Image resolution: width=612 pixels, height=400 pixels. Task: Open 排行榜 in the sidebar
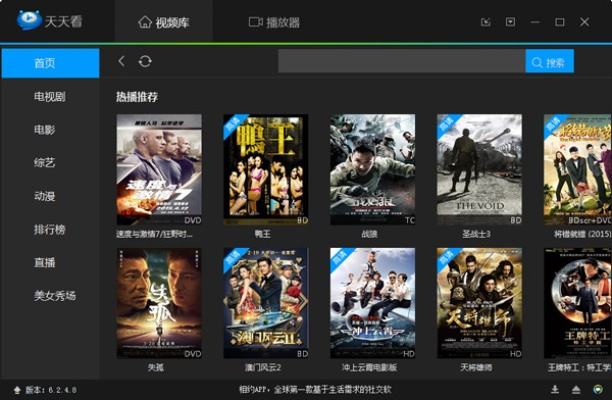50,229
